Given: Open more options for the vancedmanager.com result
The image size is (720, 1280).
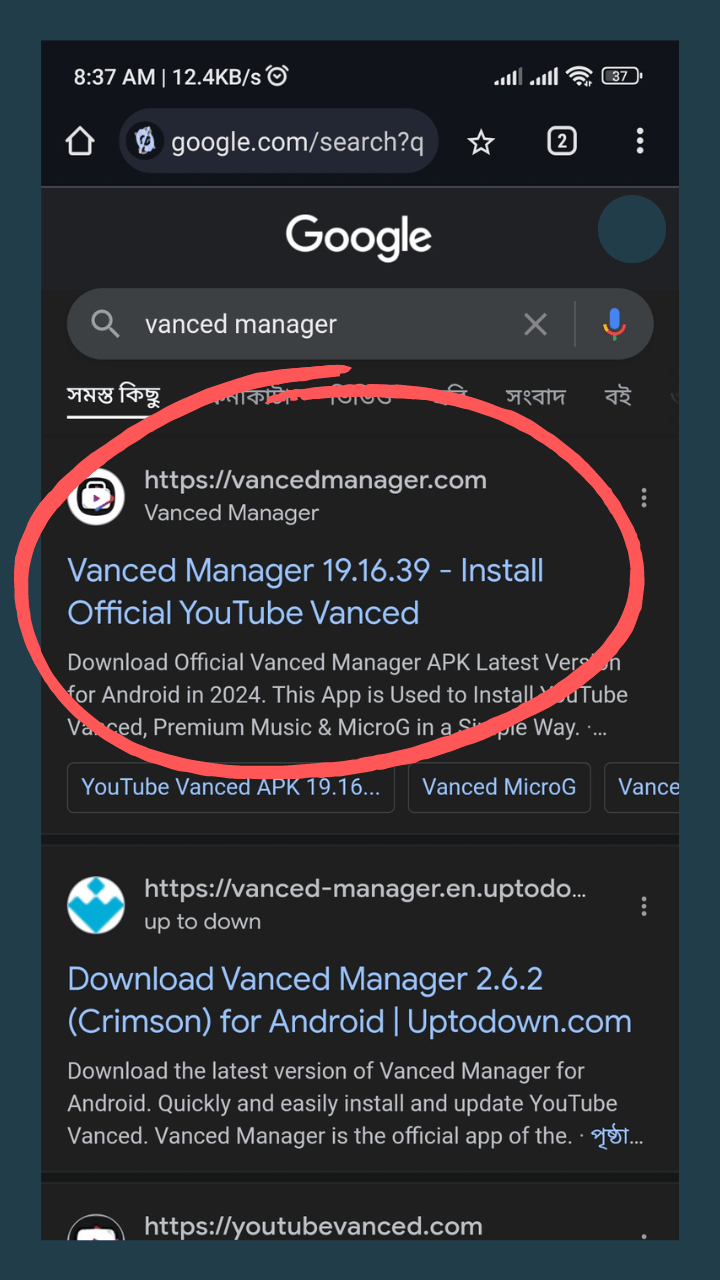Looking at the screenshot, I should coord(644,497).
